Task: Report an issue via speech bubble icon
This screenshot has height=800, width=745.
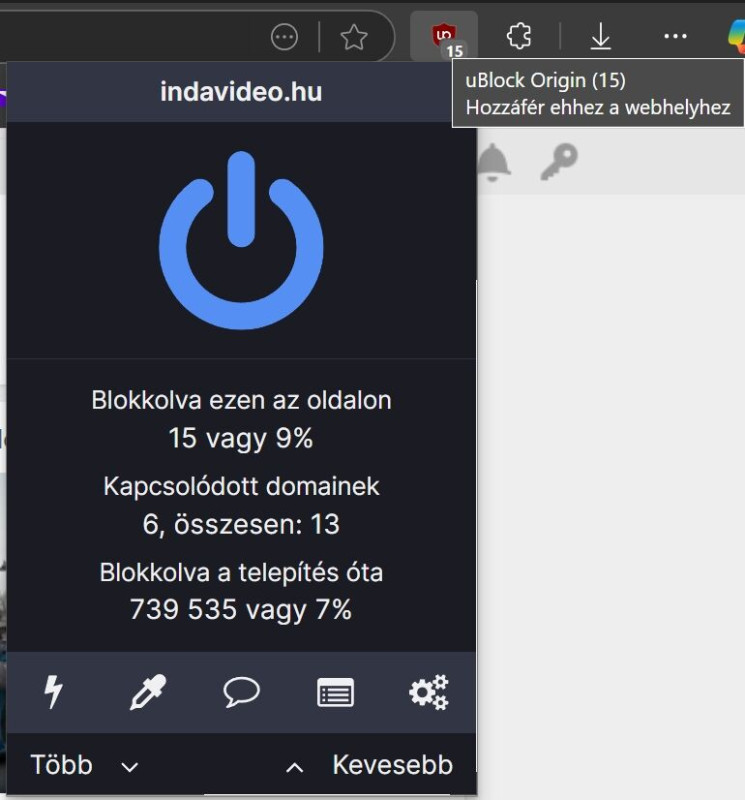Action: pos(241,692)
